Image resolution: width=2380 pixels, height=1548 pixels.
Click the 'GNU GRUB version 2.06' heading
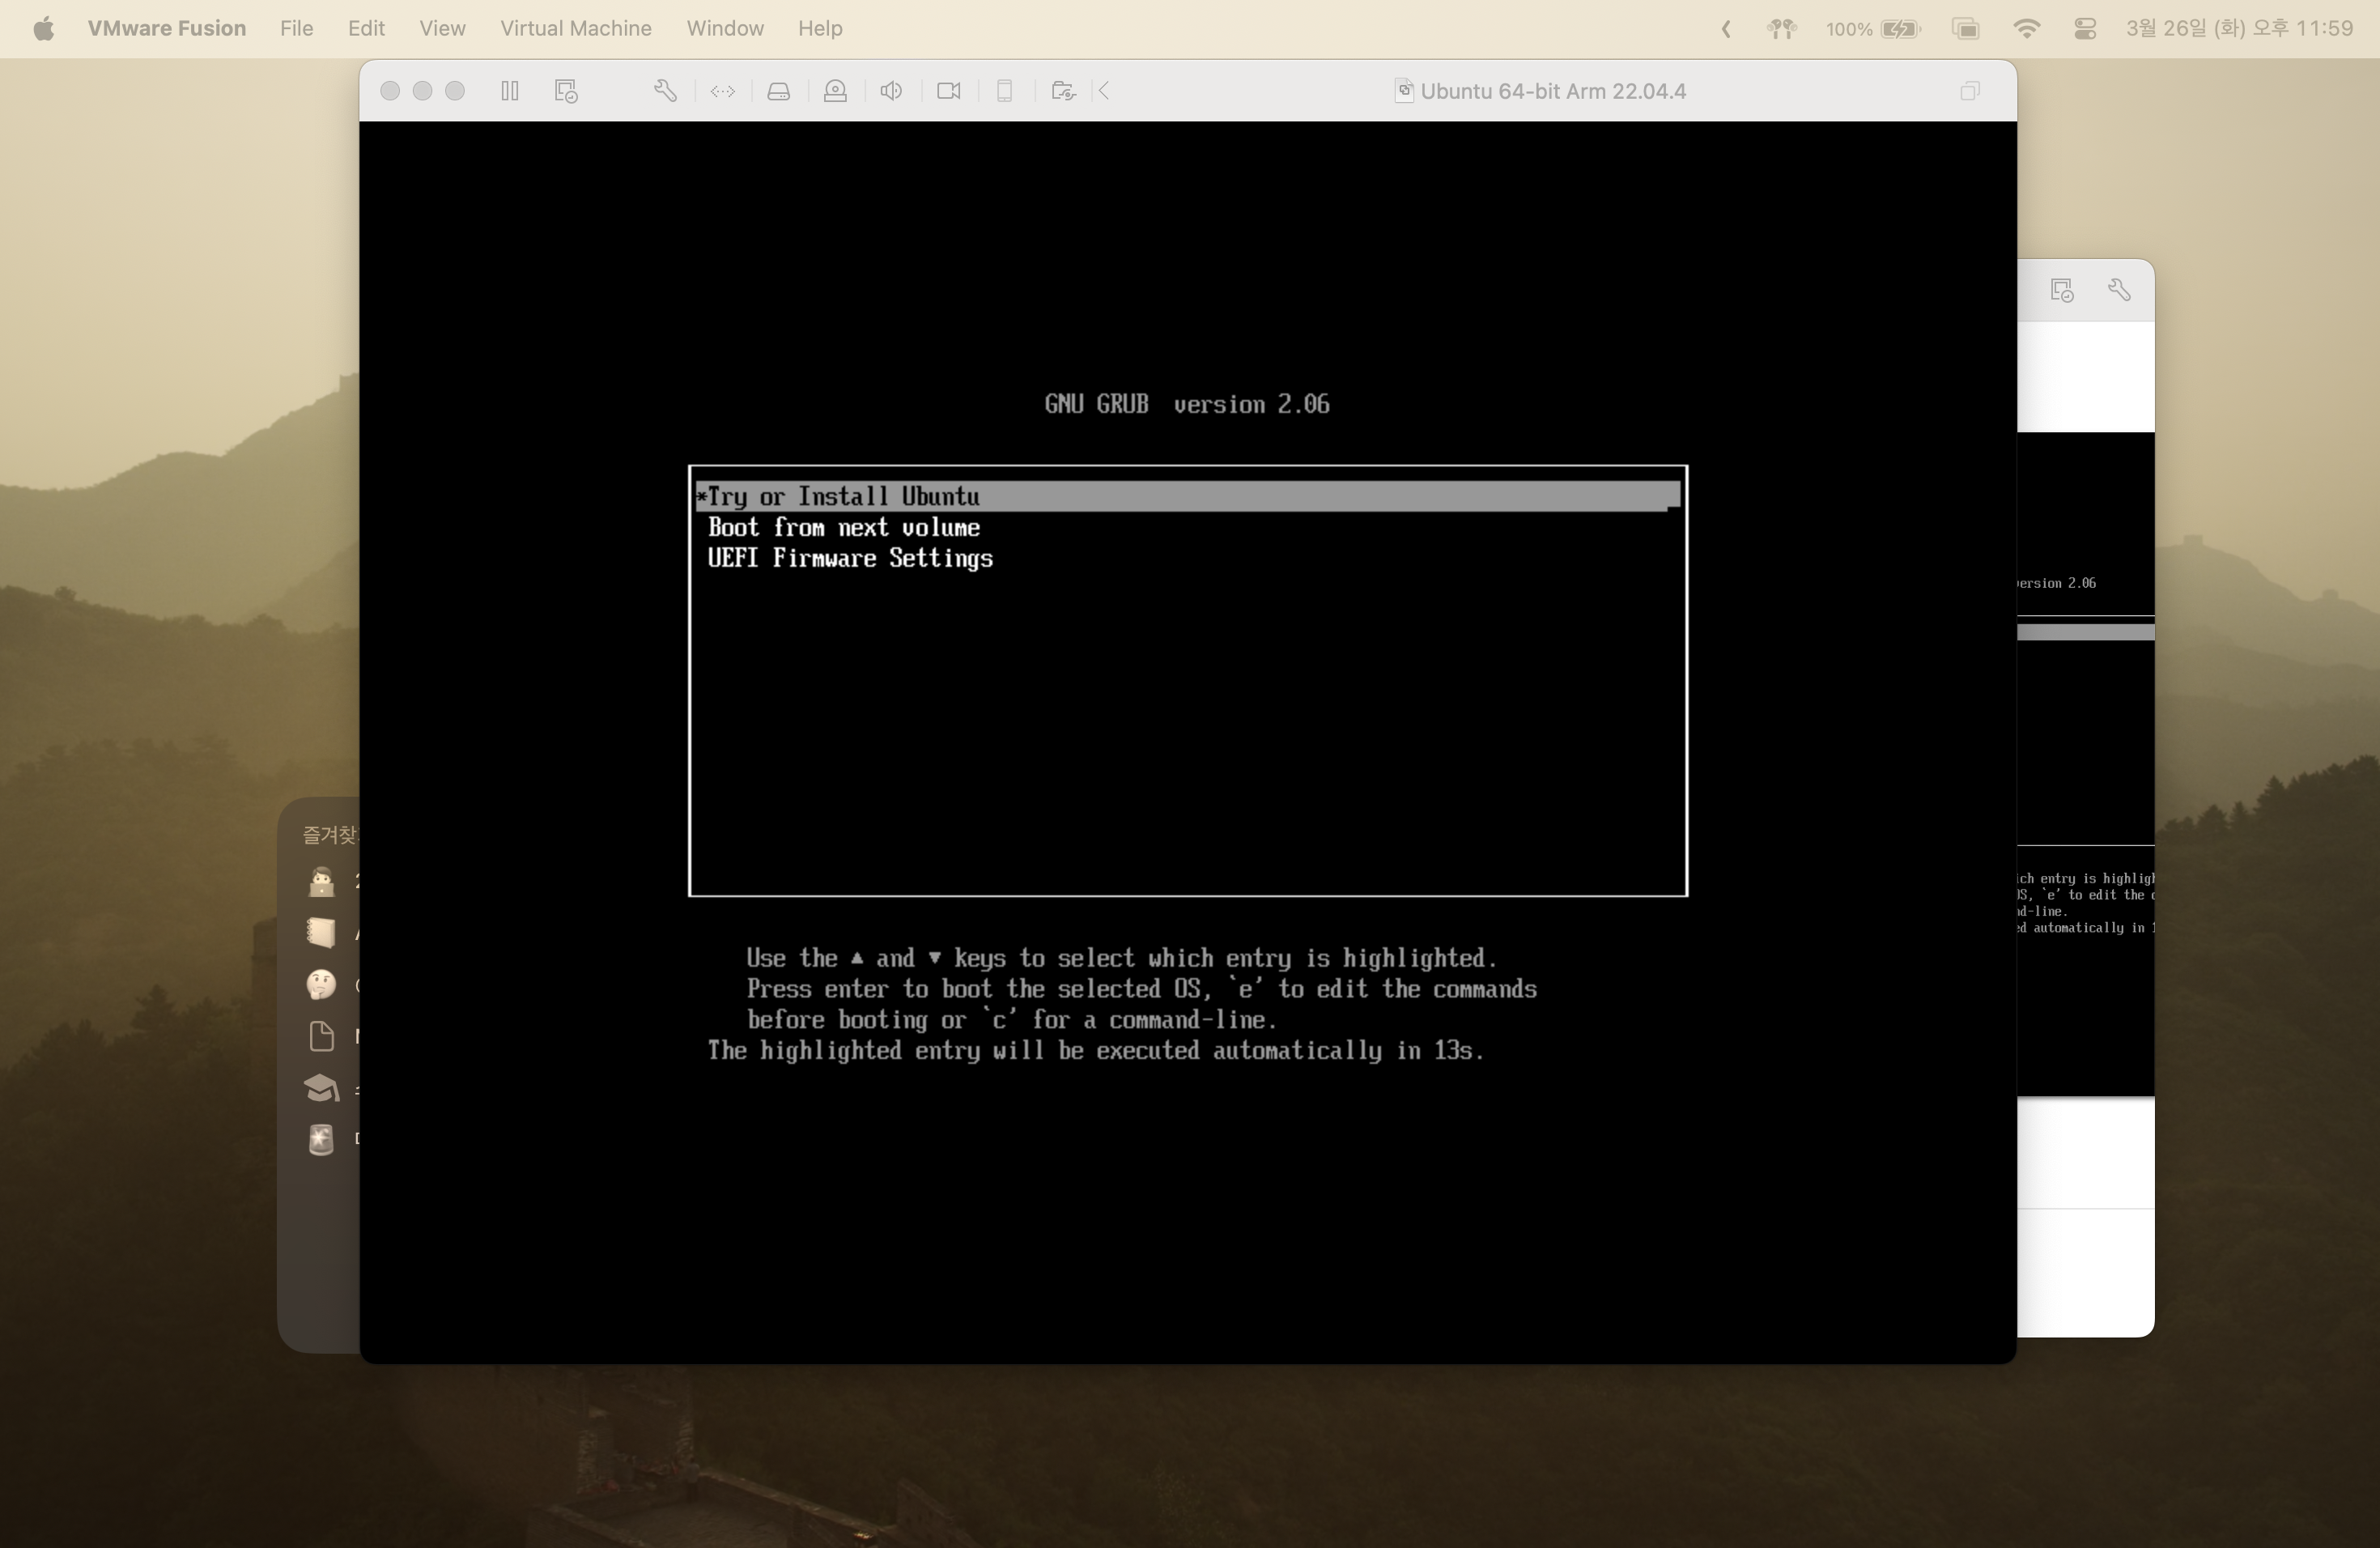pos(1187,404)
